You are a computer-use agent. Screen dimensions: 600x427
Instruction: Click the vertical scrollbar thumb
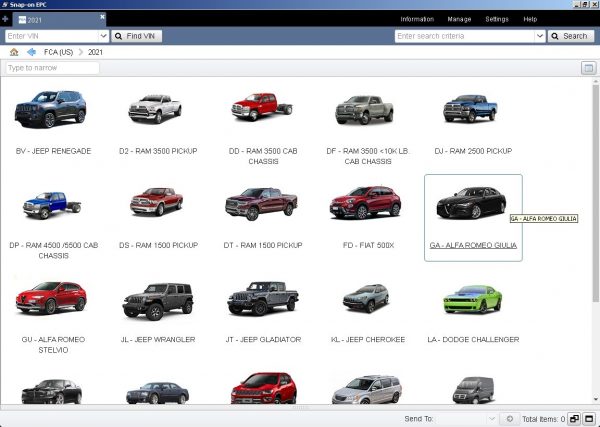pos(595,193)
